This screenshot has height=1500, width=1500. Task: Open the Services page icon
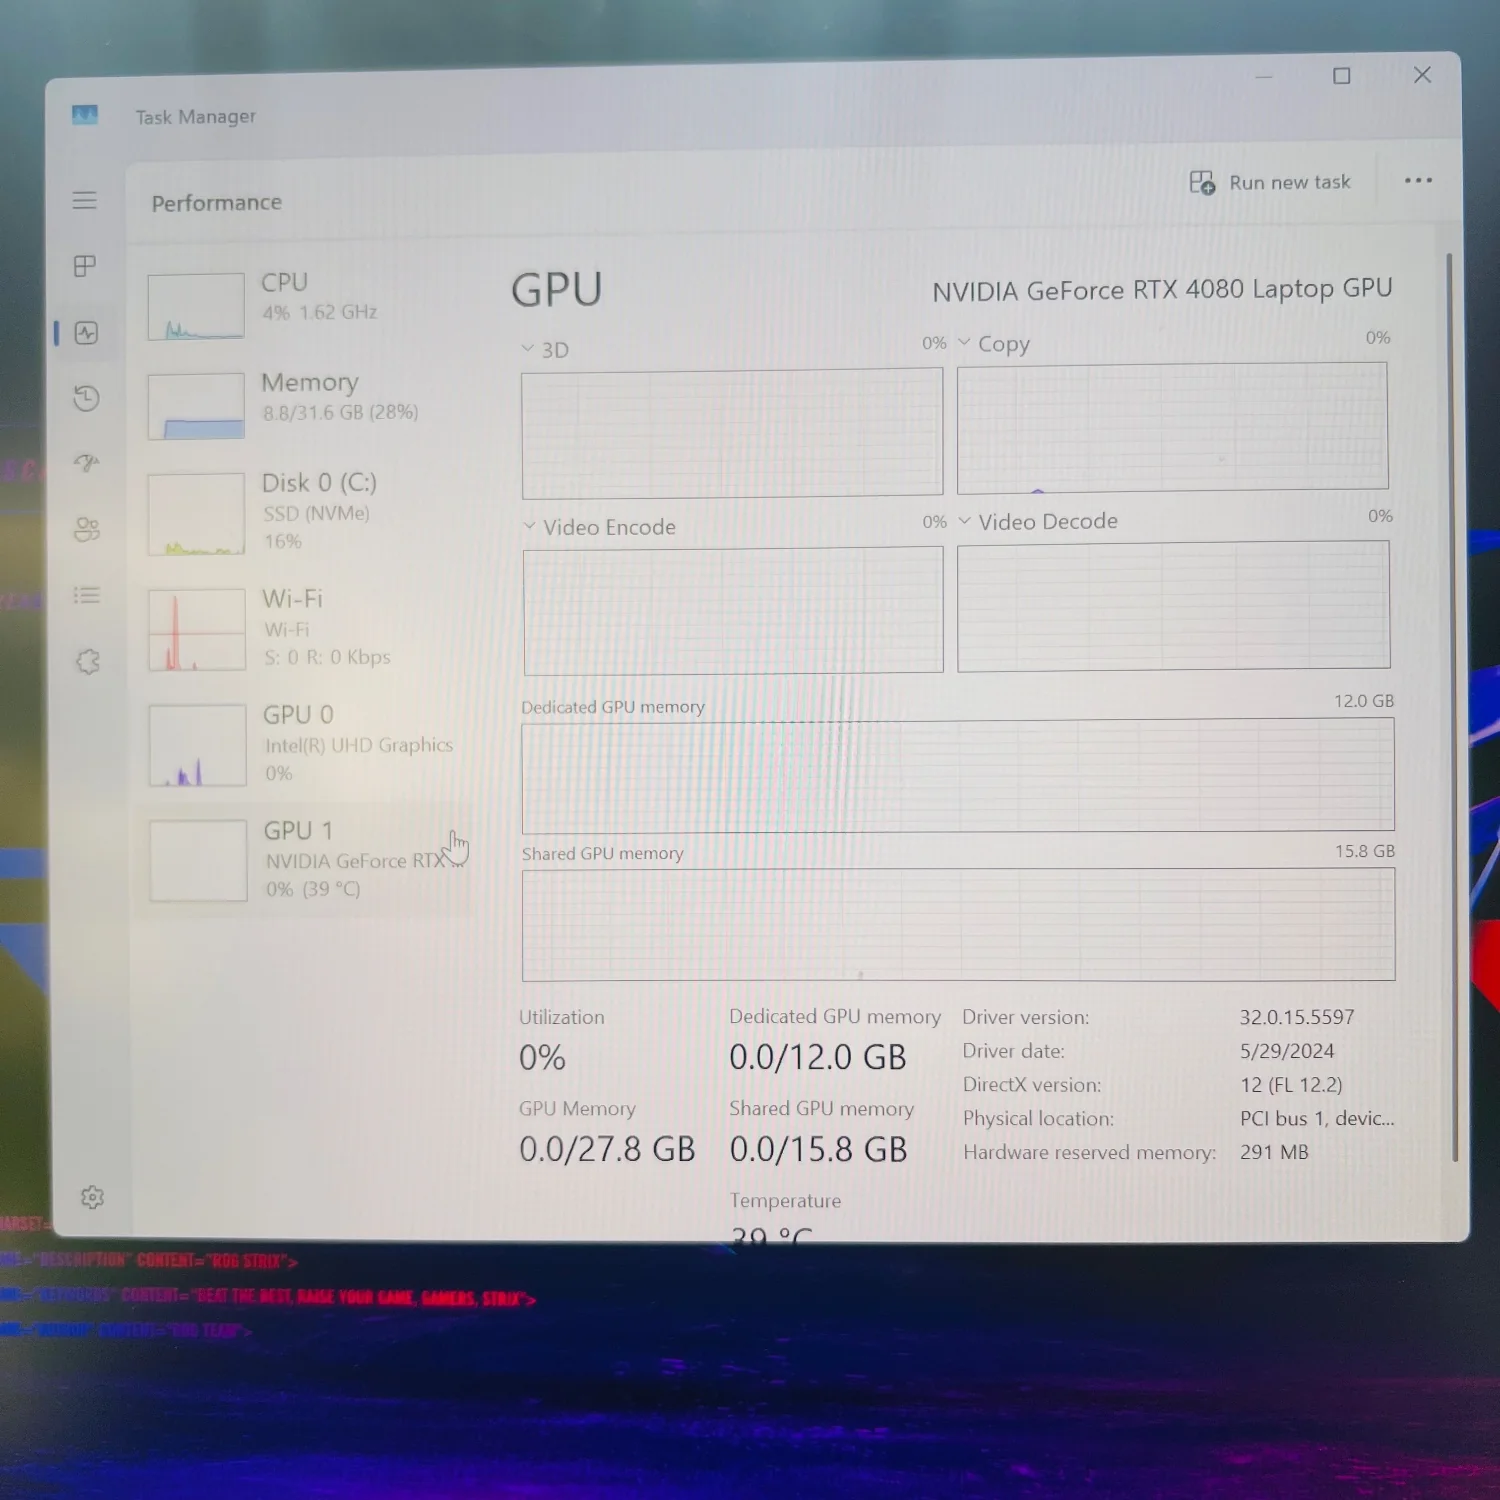click(89, 661)
